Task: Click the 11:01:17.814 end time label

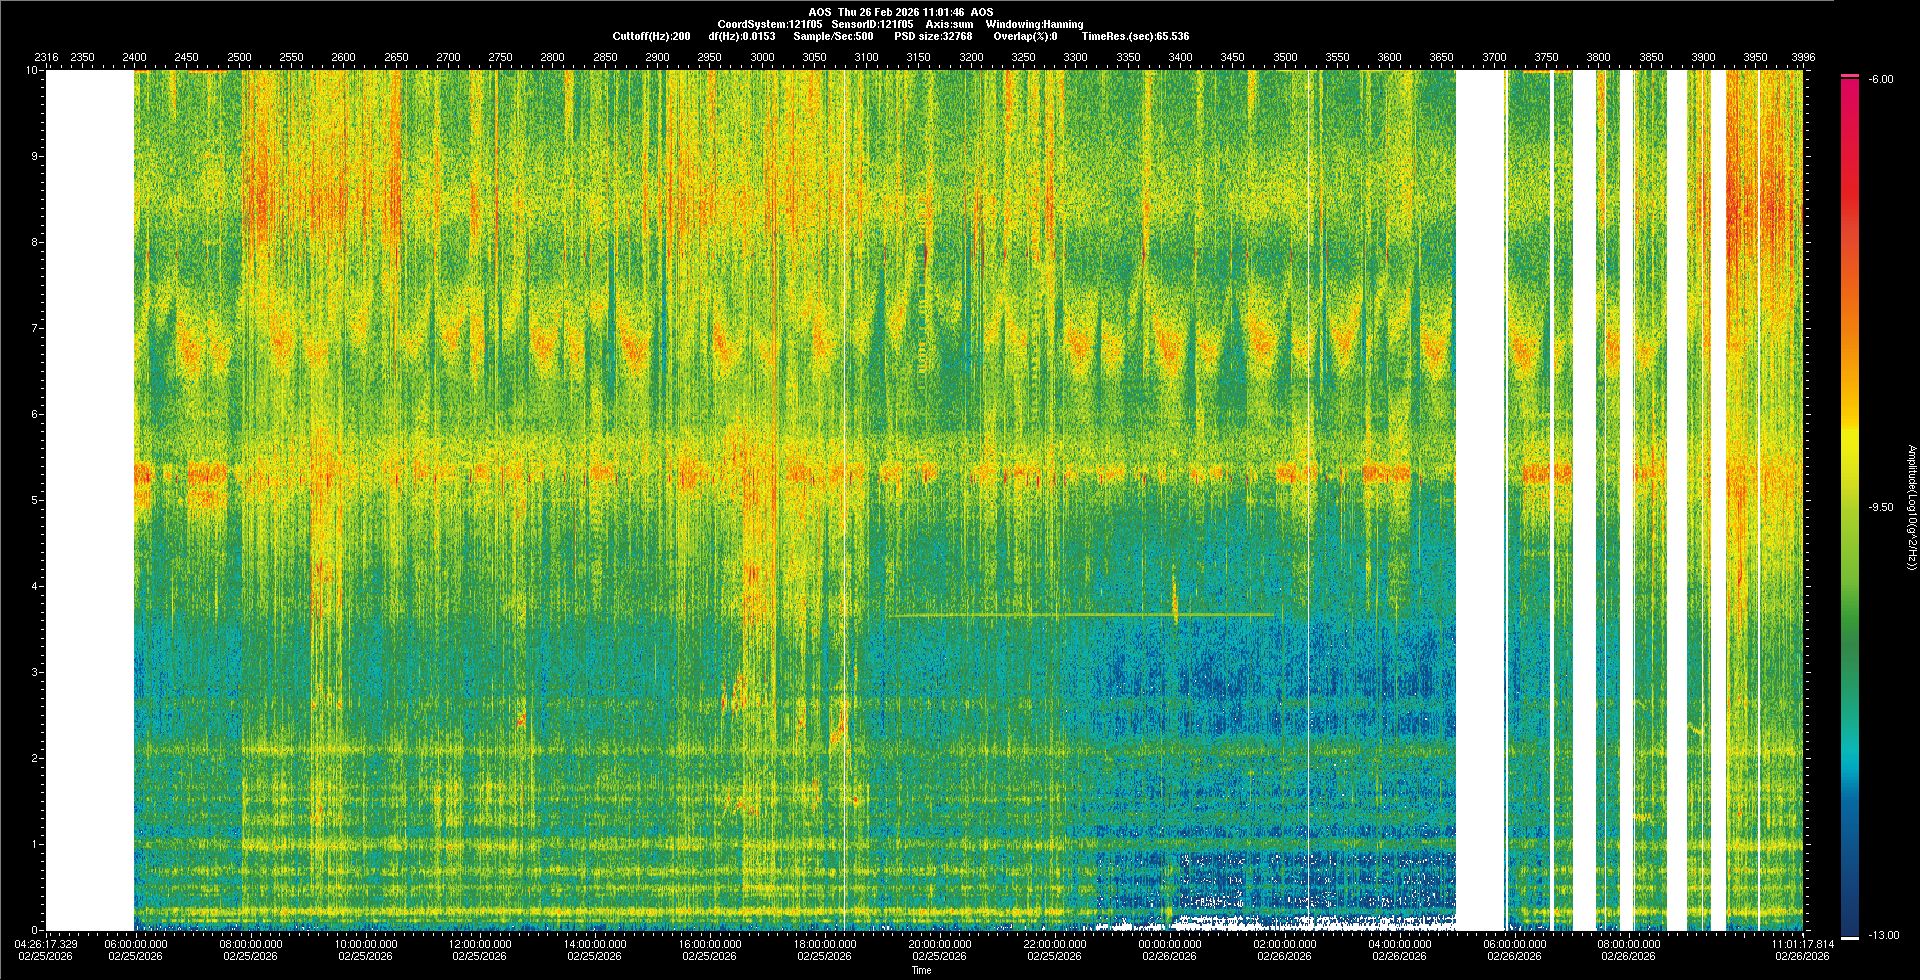Action: click(1802, 944)
